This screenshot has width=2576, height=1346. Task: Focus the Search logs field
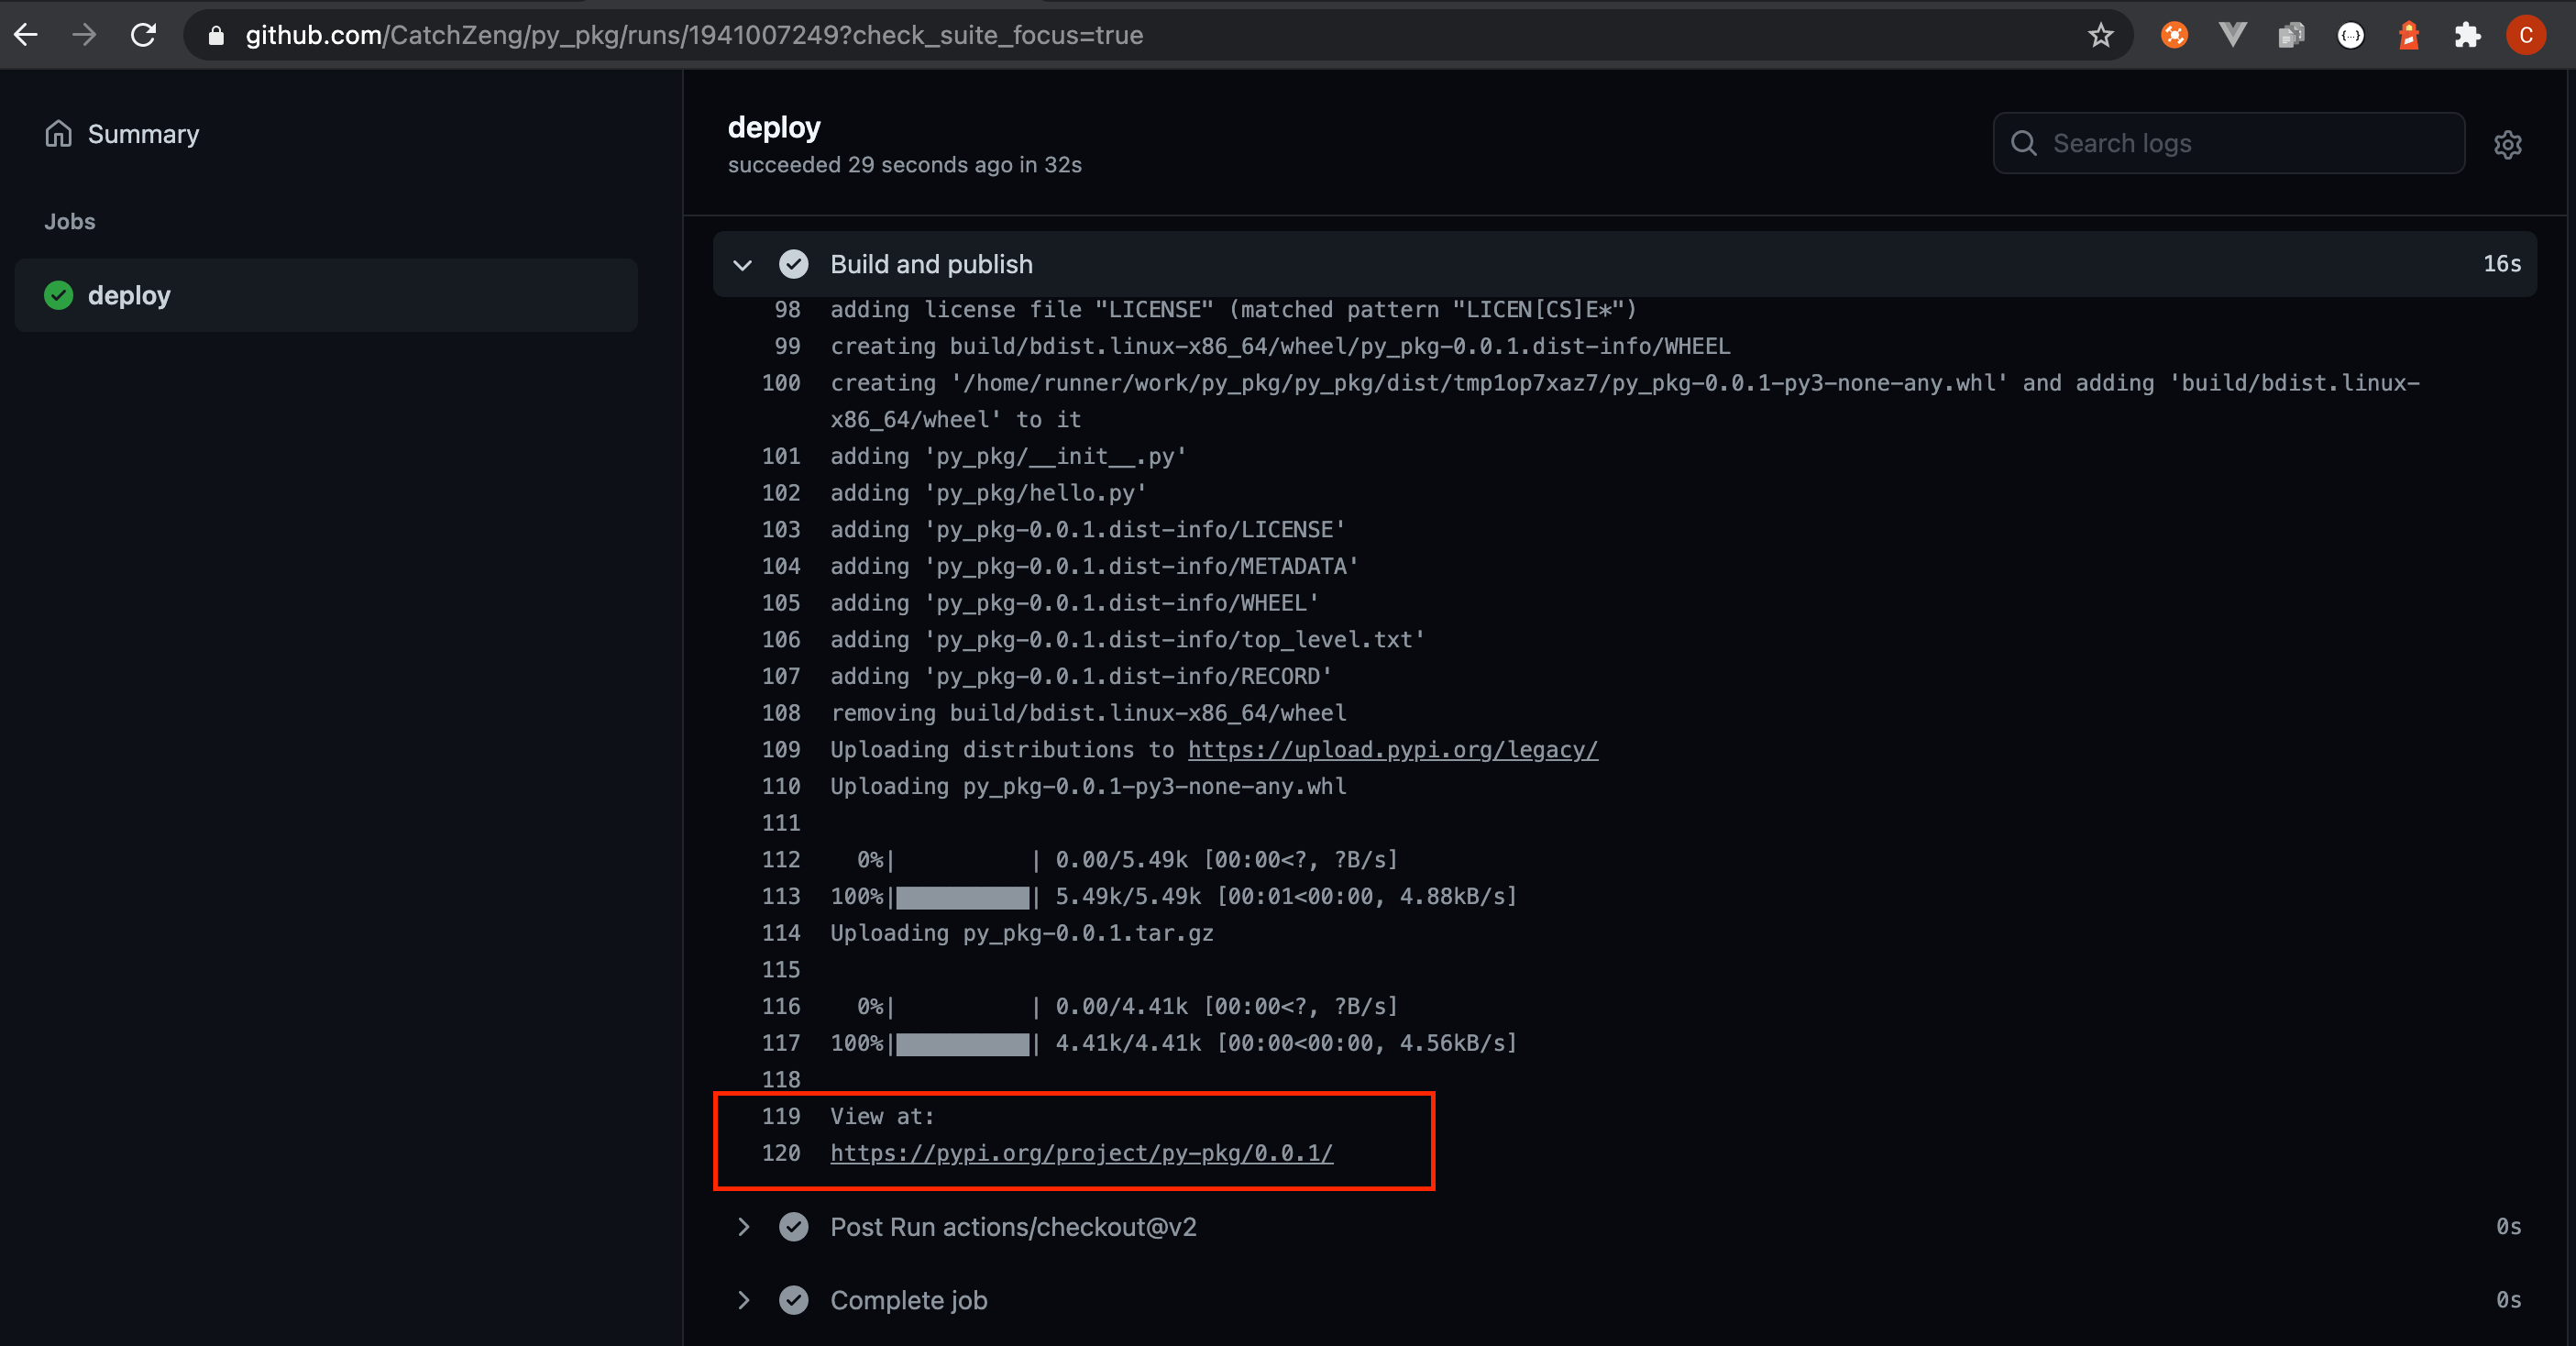tap(2228, 143)
